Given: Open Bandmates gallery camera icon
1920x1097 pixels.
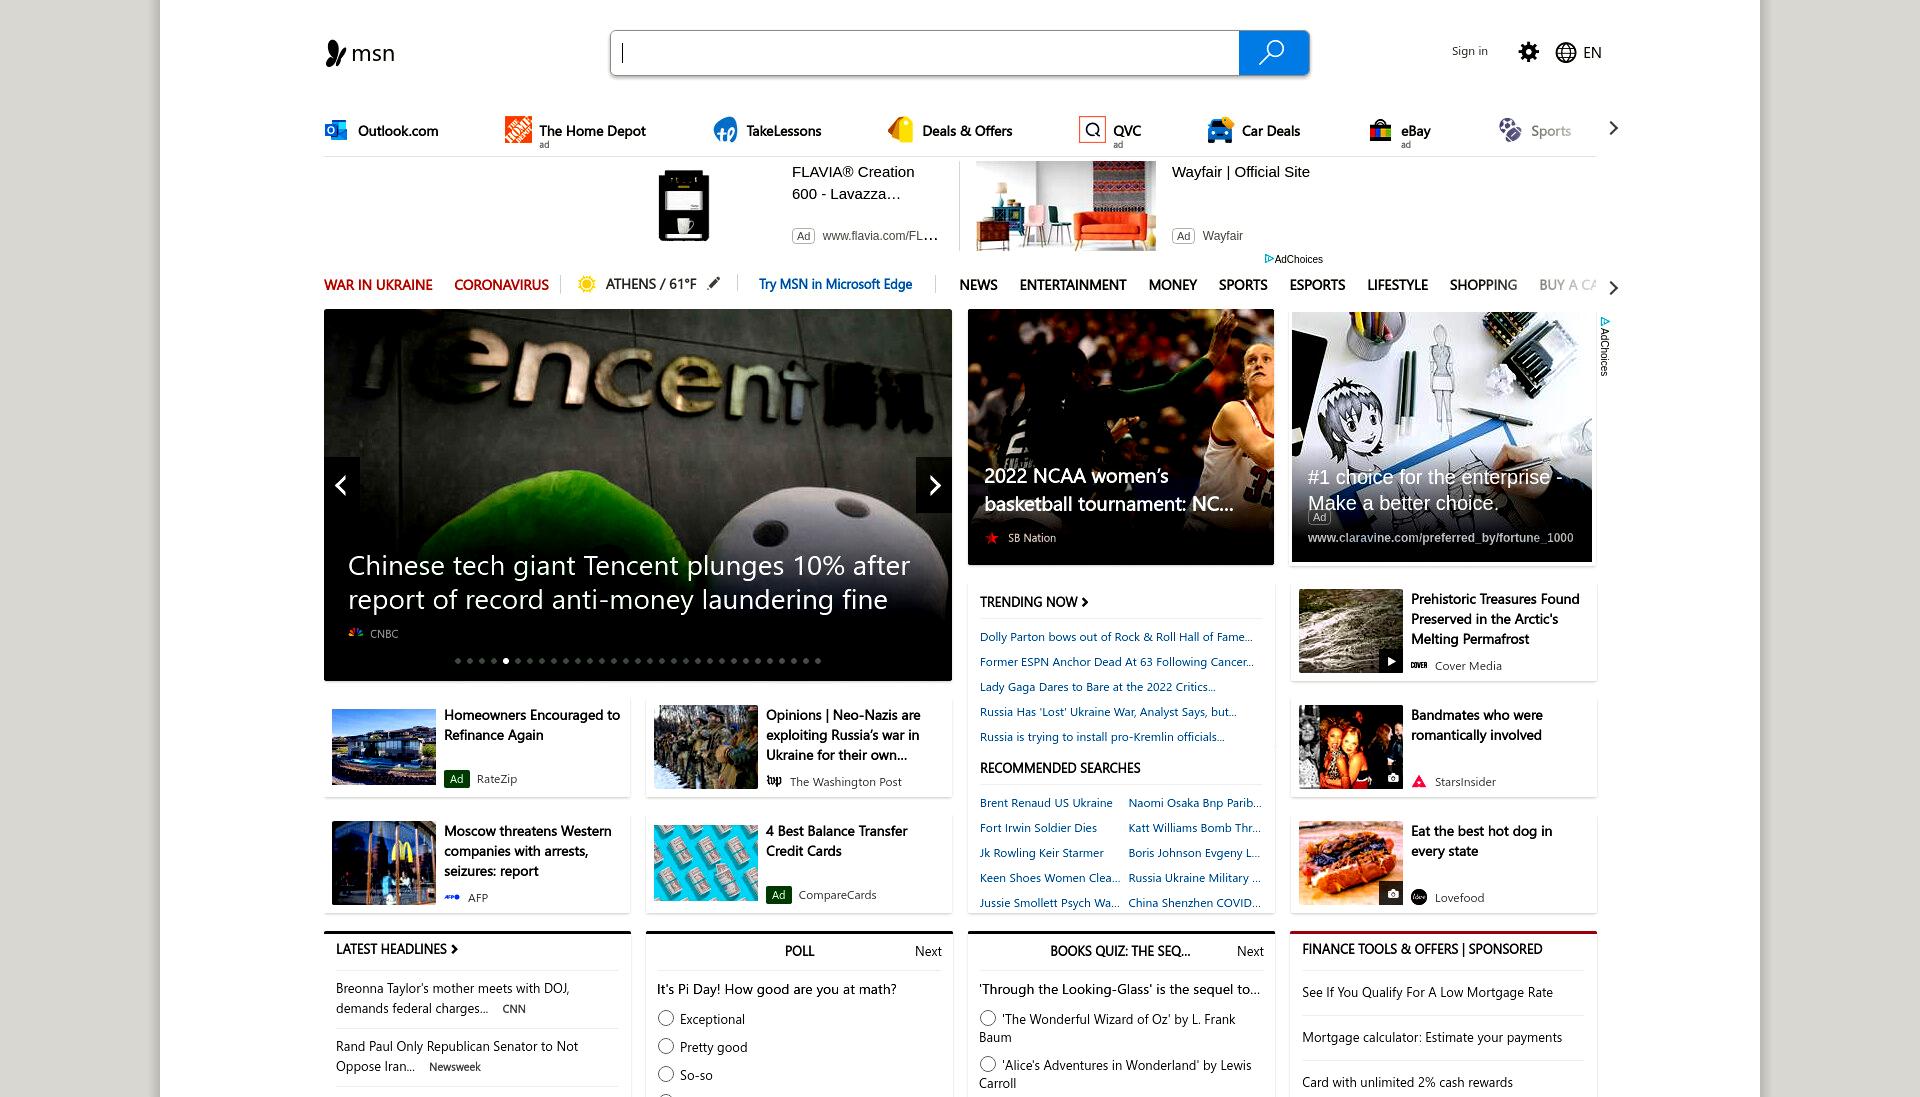Looking at the screenshot, I should coord(1392,778).
